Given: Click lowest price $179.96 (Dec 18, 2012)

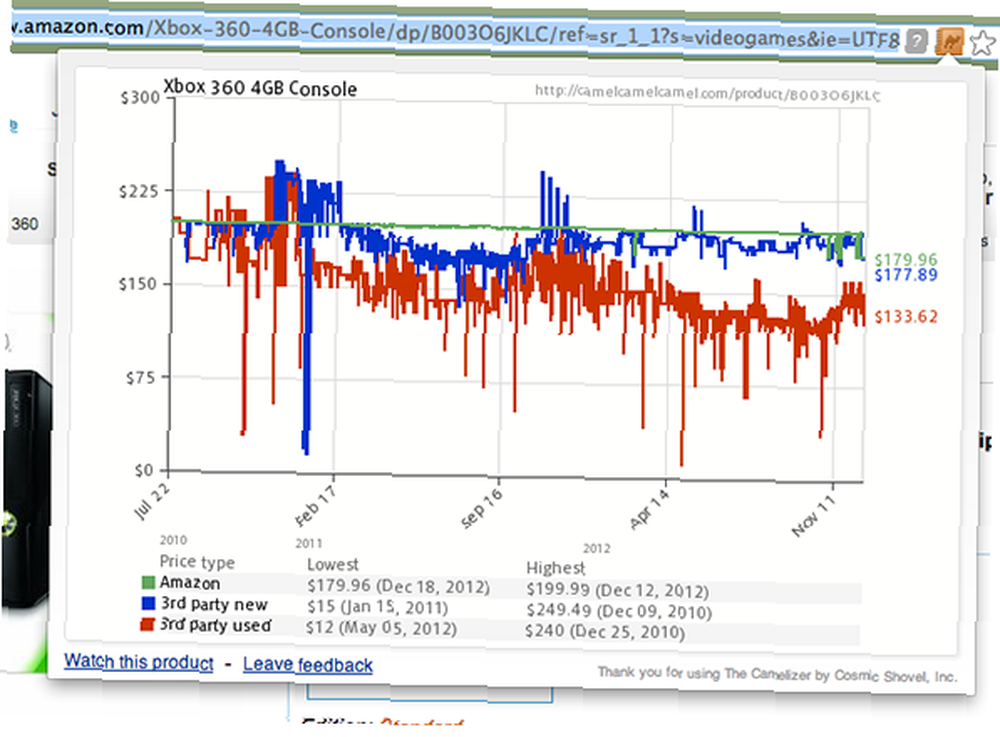Looking at the screenshot, I should 398,586.
